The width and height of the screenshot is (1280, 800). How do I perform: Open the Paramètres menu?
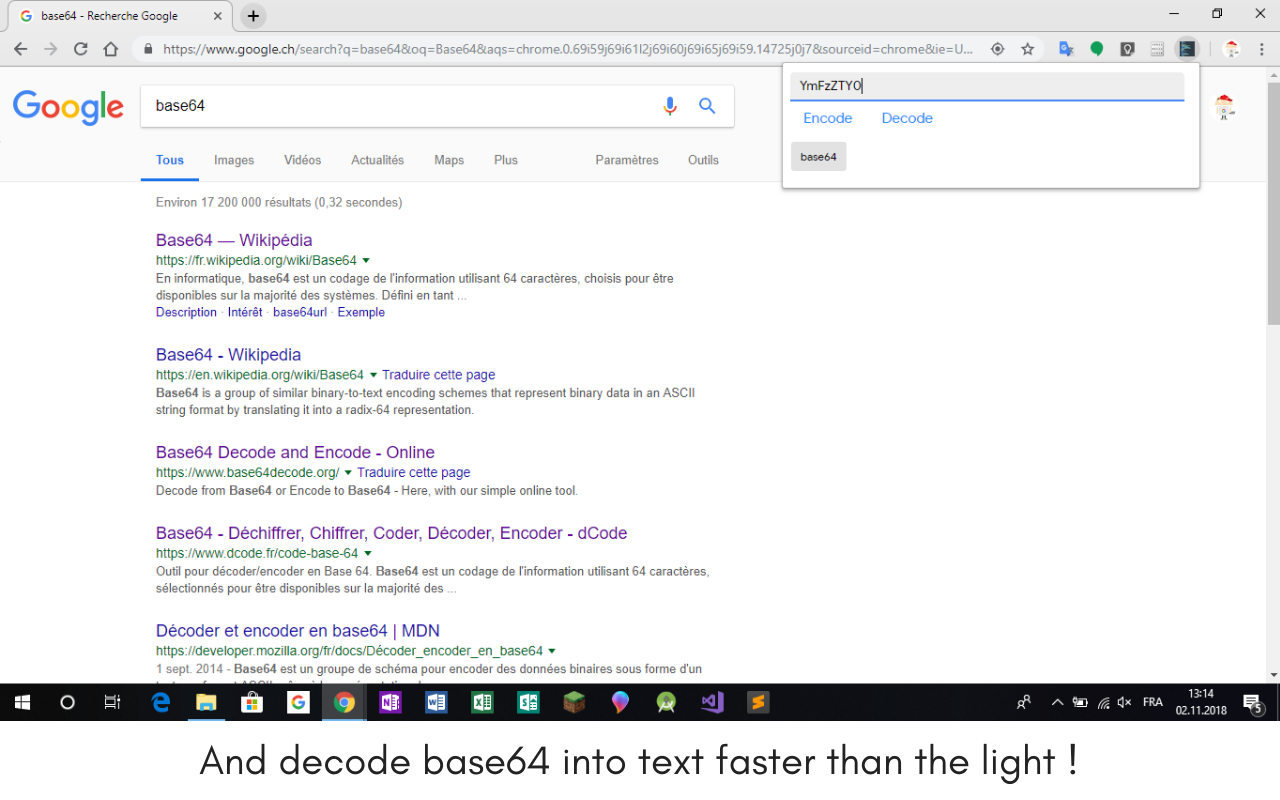click(627, 160)
